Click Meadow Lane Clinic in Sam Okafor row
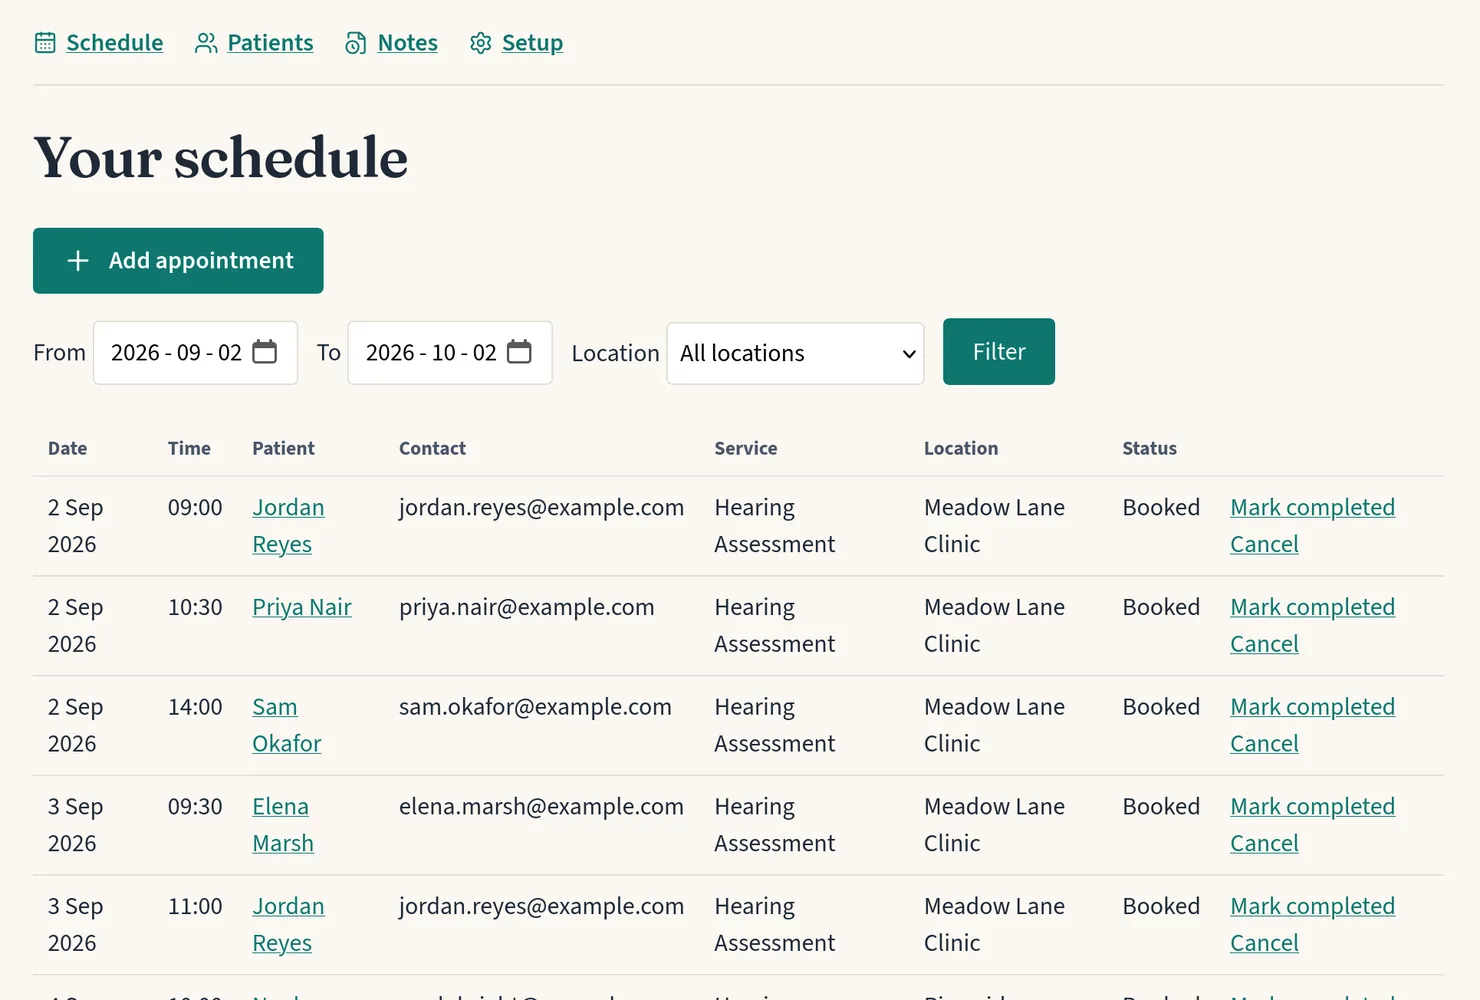This screenshot has width=1480, height=1000. tap(994, 725)
